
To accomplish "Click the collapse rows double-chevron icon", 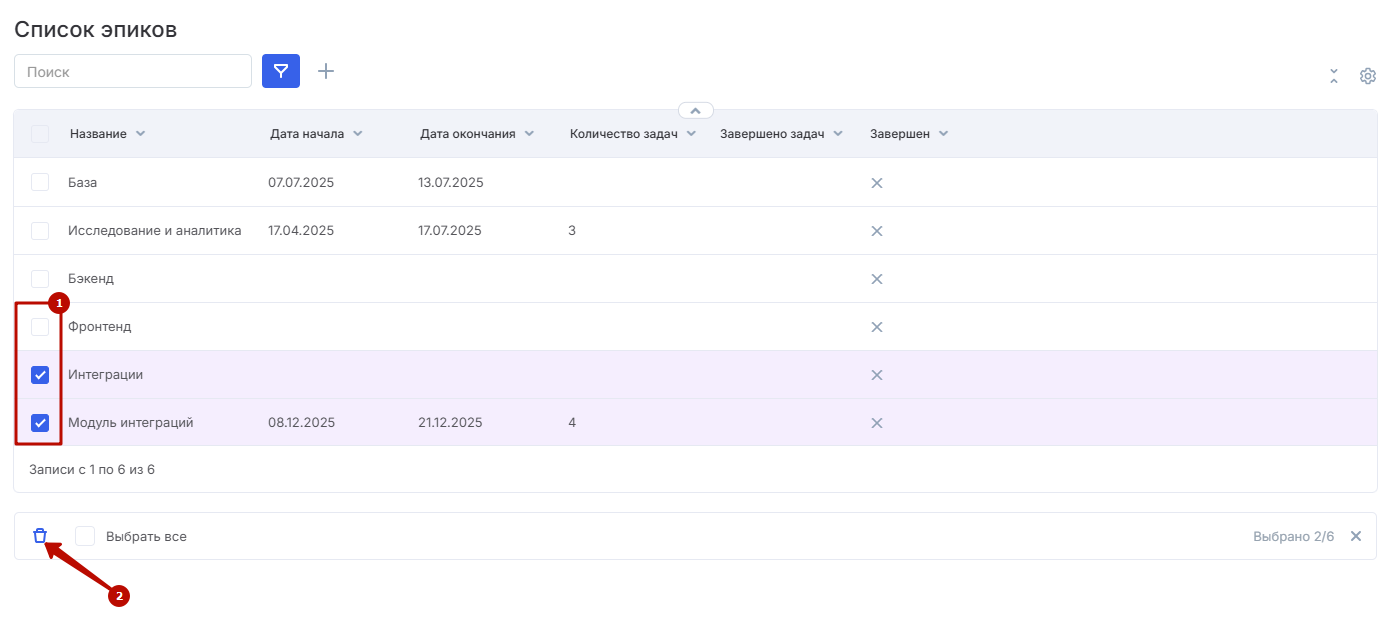I will tap(1334, 76).
